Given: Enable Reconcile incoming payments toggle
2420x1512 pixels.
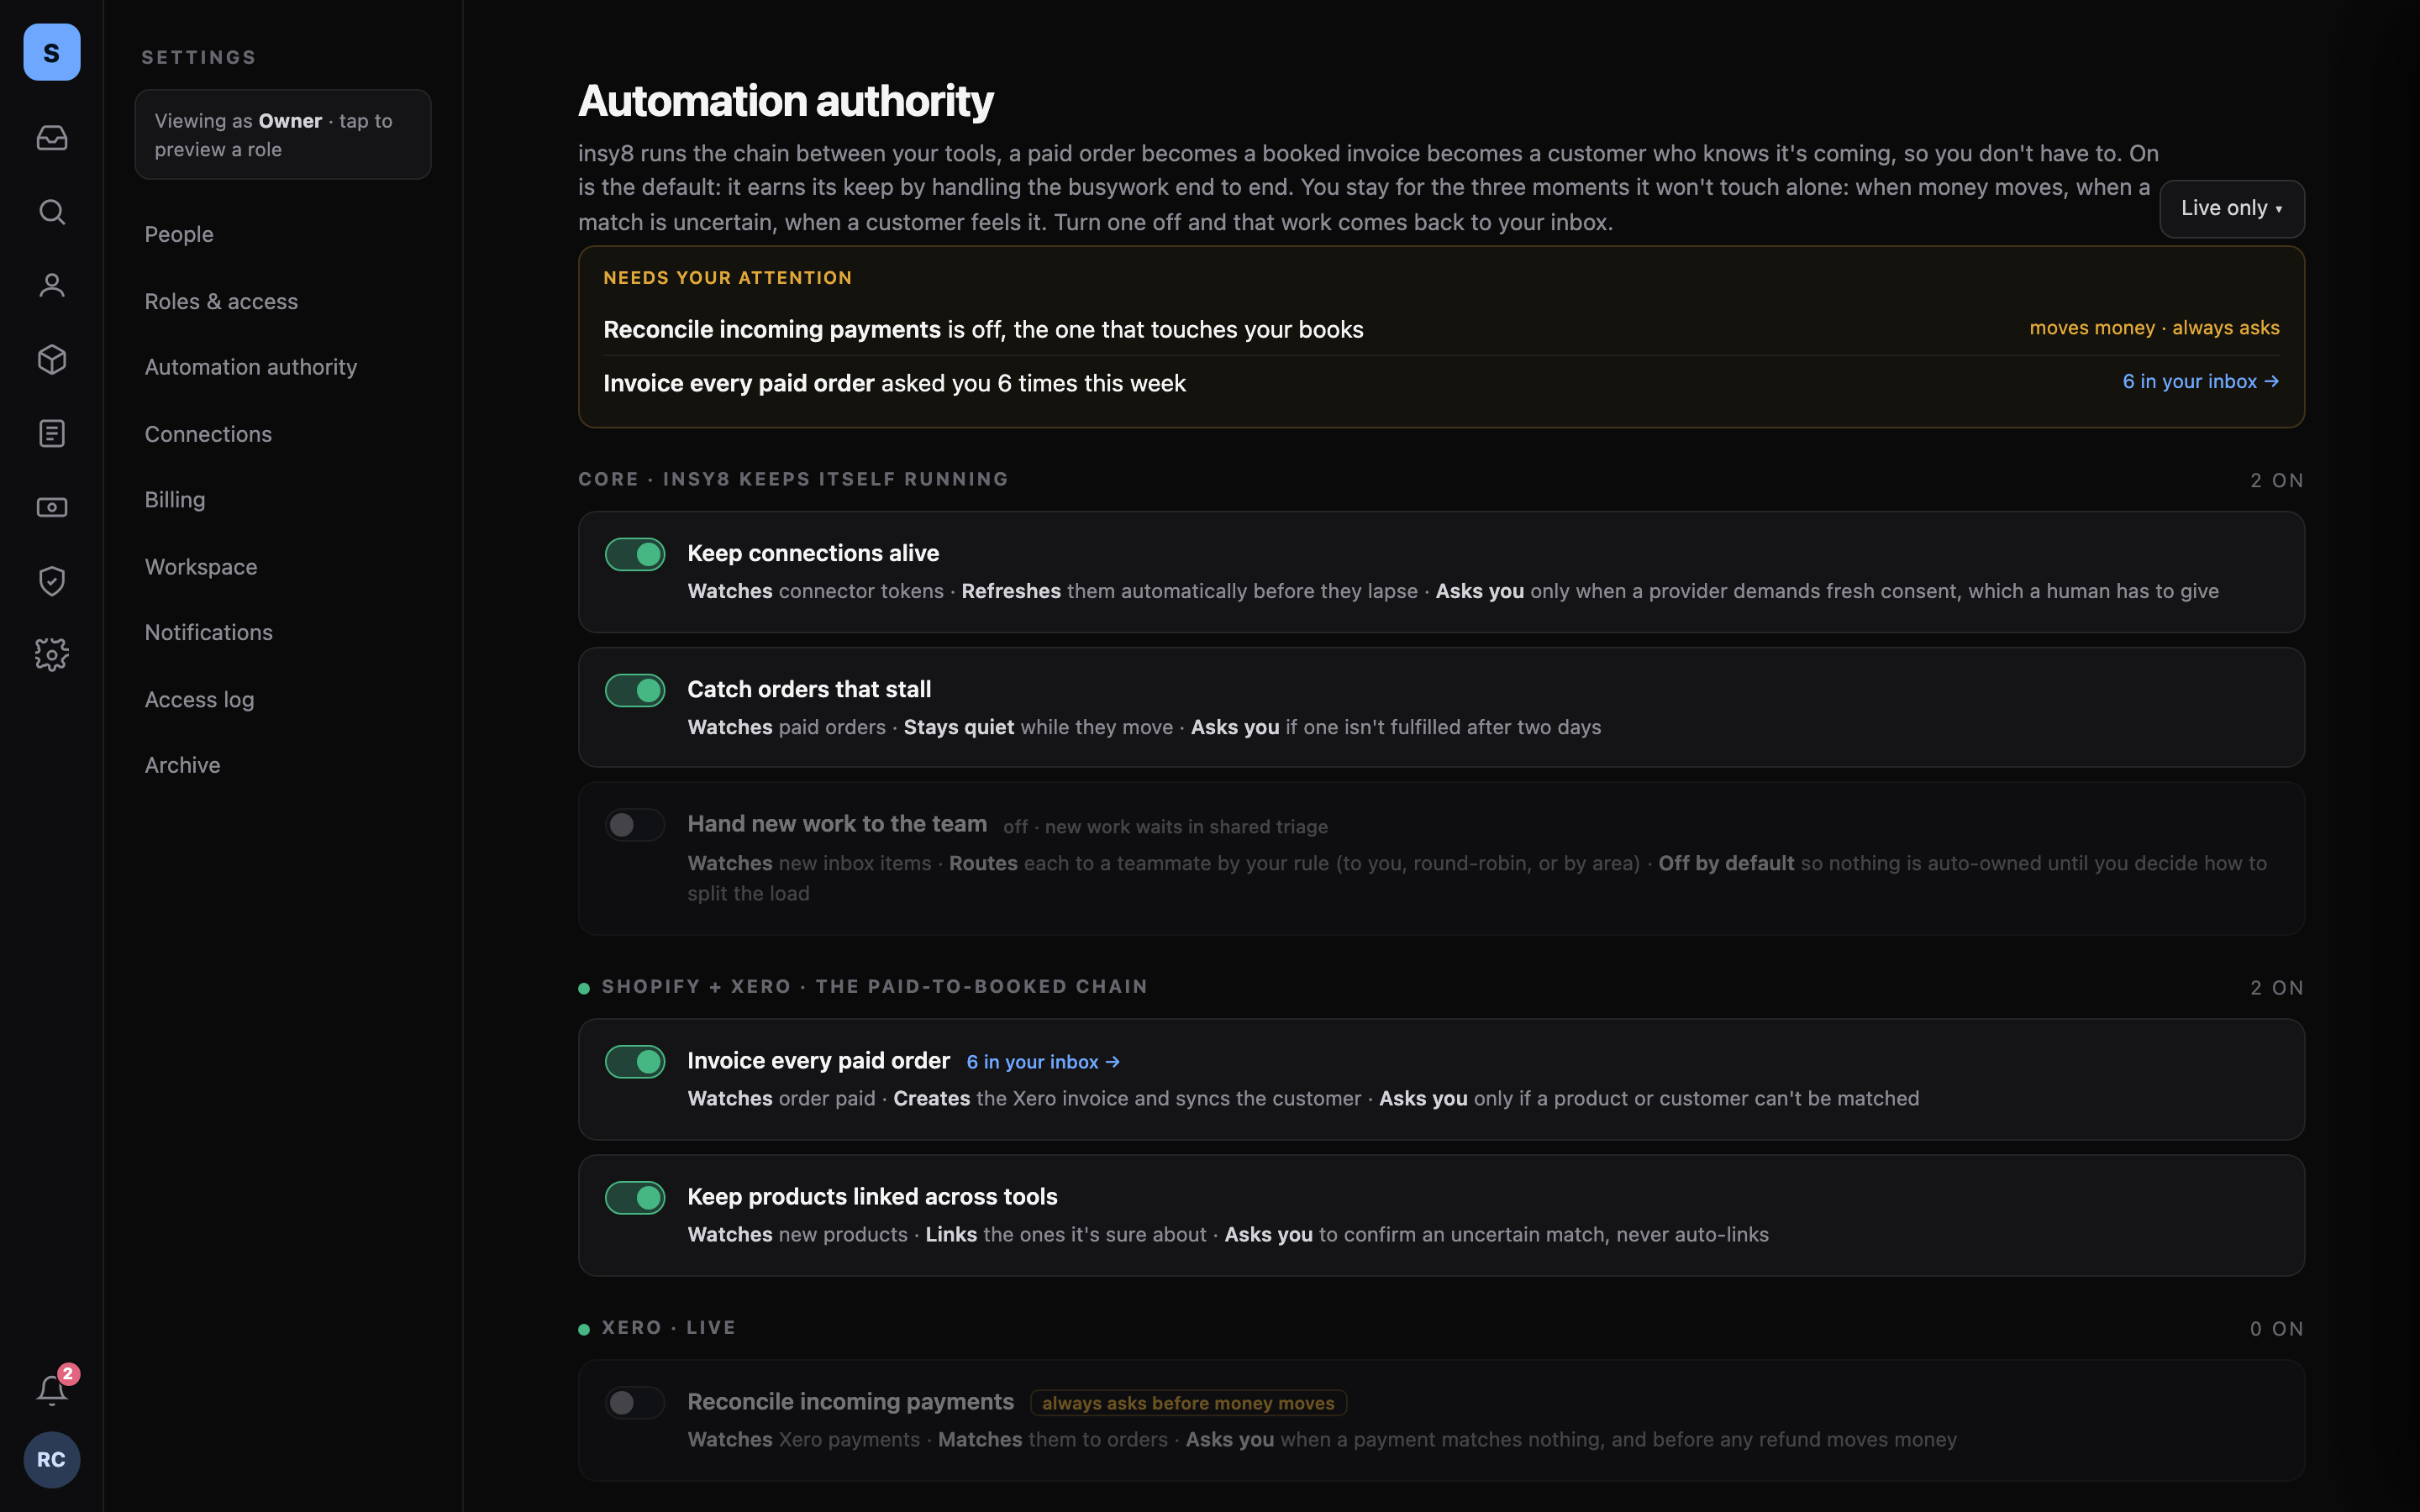Looking at the screenshot, I should (x=635, y=1402).
